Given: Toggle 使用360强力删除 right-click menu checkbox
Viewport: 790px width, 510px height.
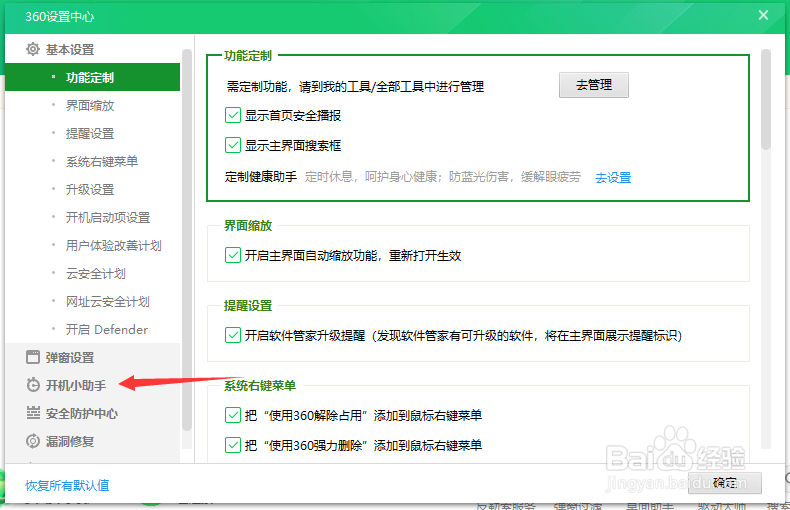Looking at the screenshot, I should (233, 445).
